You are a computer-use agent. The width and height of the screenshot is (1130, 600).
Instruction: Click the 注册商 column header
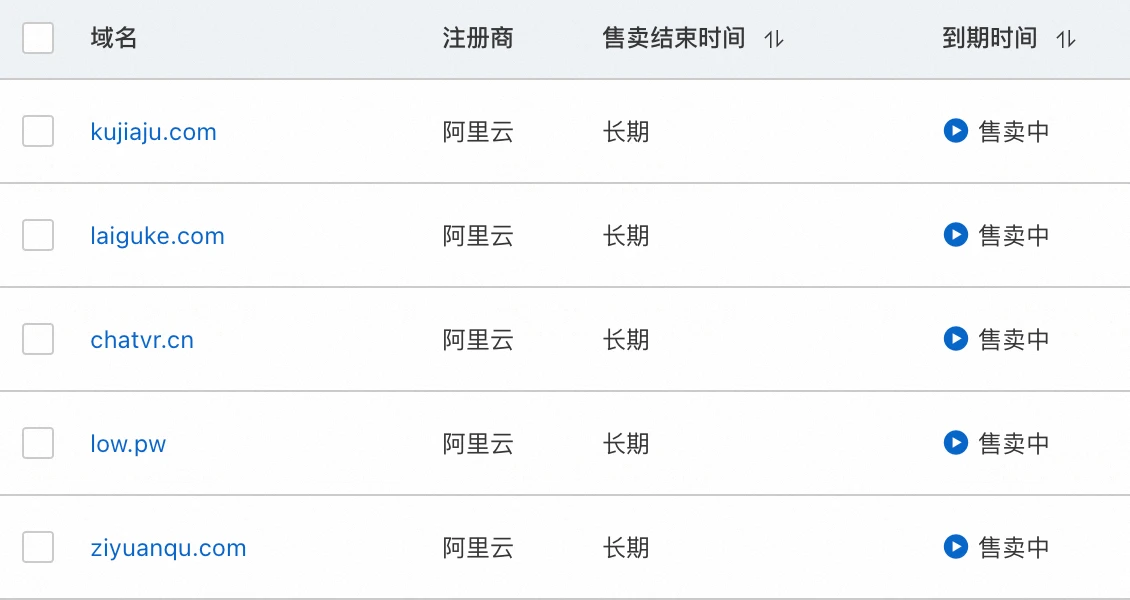click(x=478, y=39)
